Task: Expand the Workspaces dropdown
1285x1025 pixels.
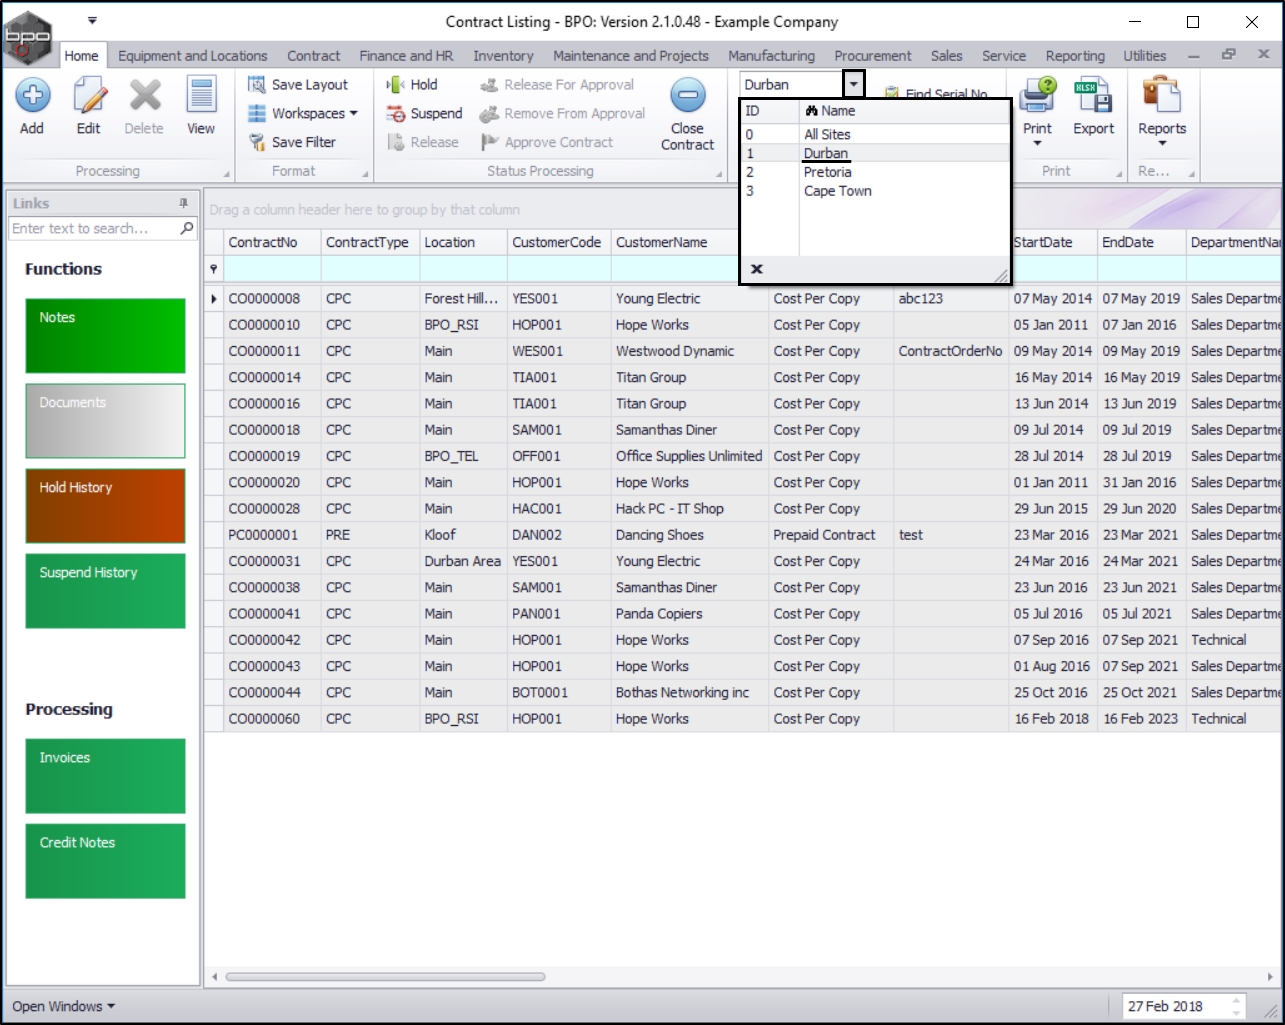Action: (354, 114)
